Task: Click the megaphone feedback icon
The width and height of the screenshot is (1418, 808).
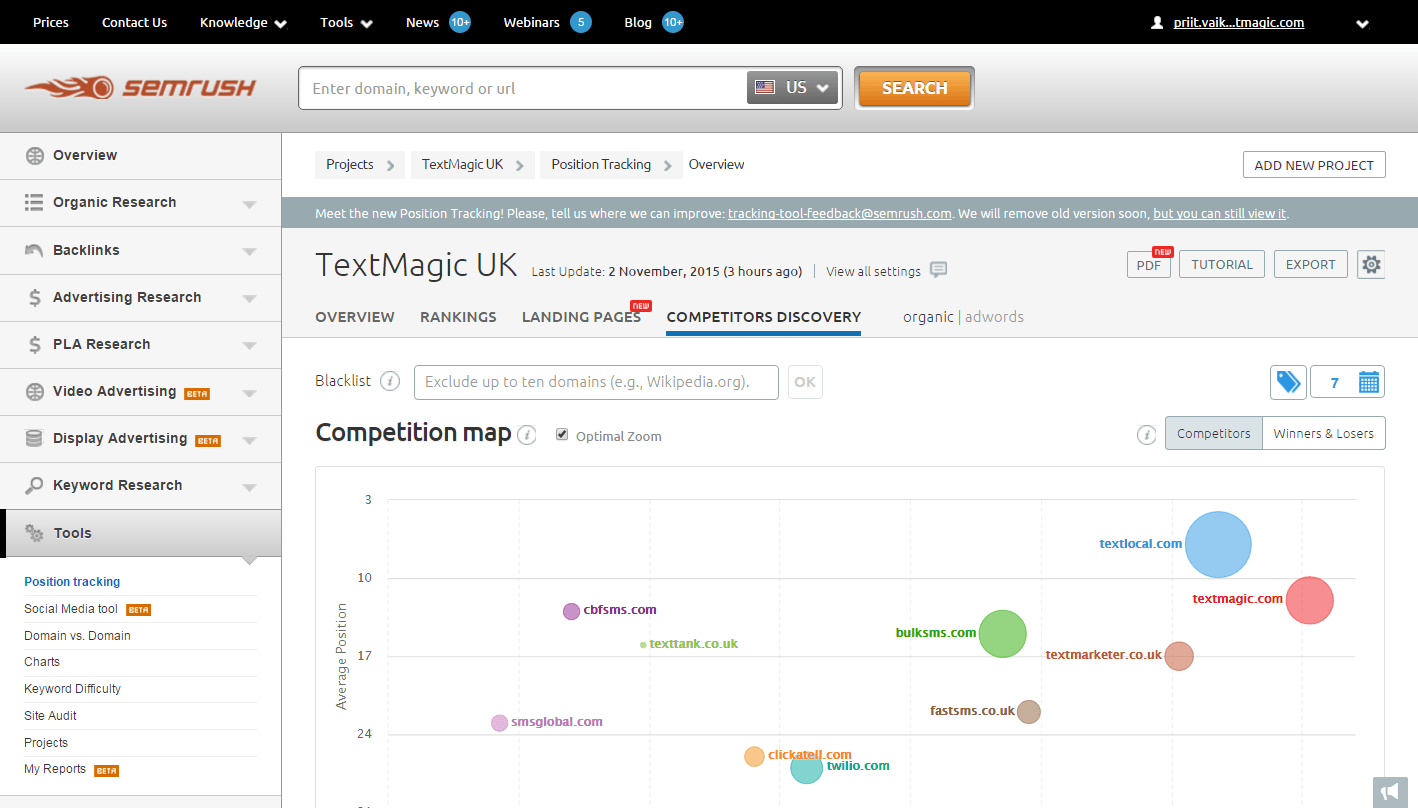Action: coord(1390,791)
